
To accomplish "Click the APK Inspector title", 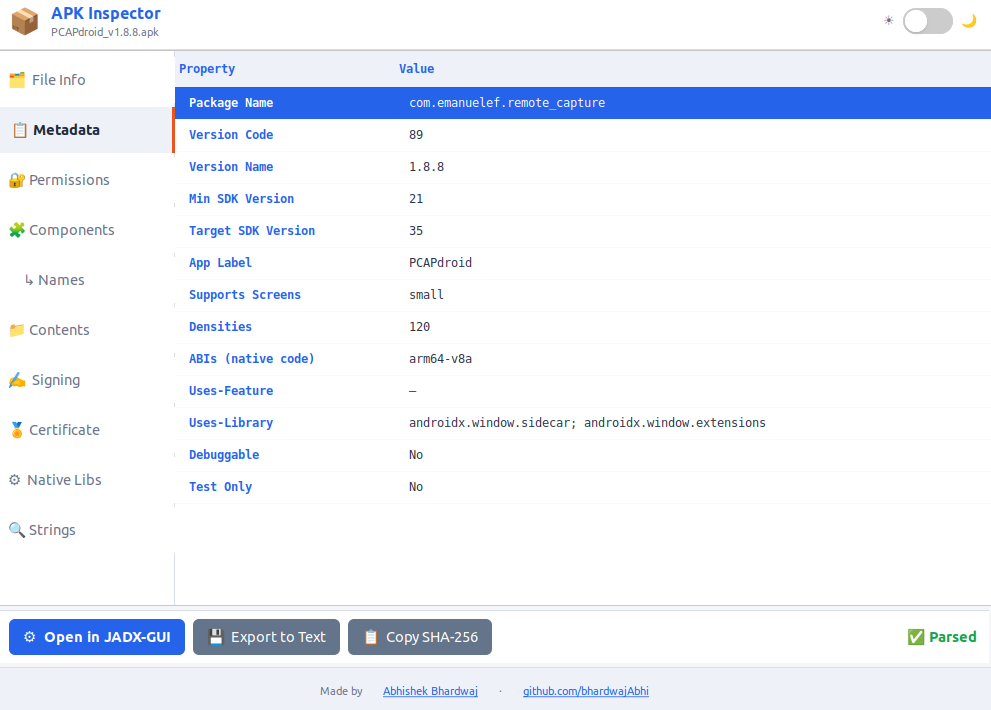I will pos(106,13).
